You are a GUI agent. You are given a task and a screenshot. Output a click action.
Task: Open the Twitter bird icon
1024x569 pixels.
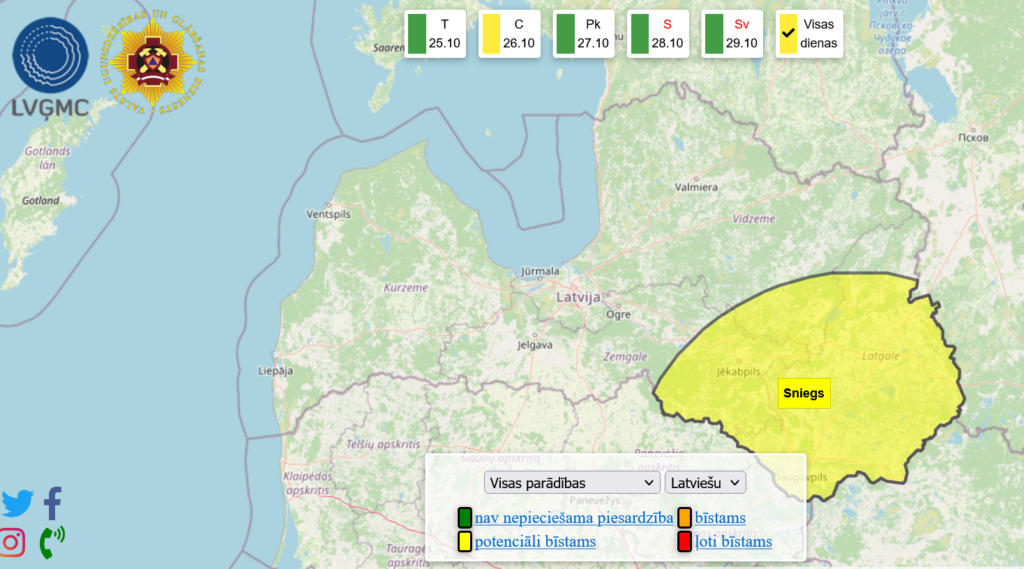17,503
